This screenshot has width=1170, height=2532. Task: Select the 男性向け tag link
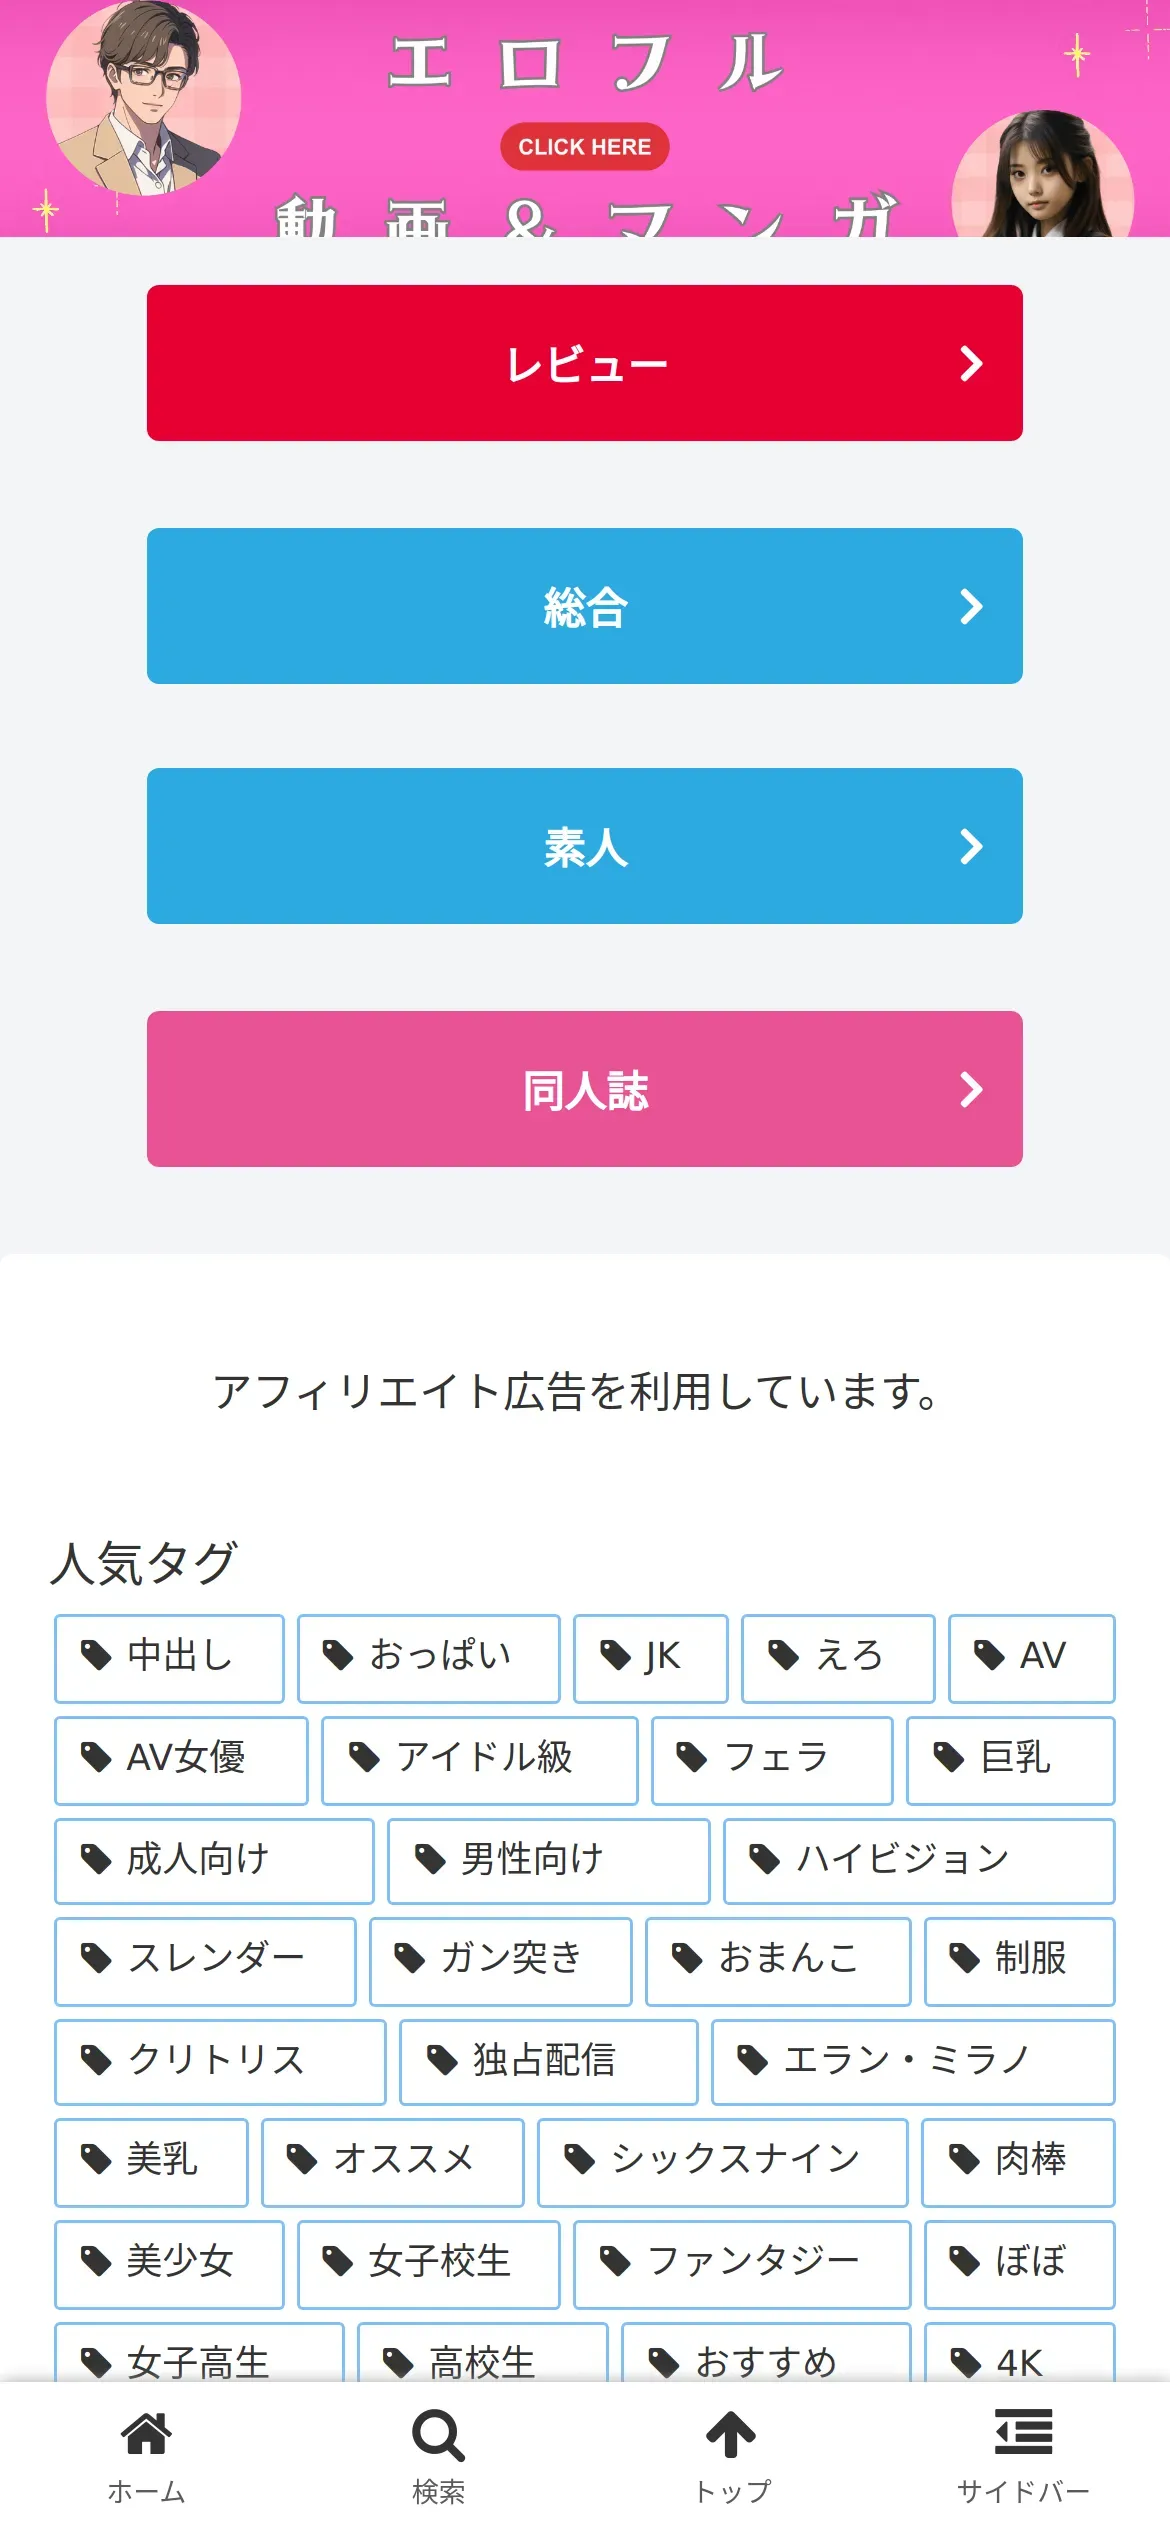tap(548, 1861)
